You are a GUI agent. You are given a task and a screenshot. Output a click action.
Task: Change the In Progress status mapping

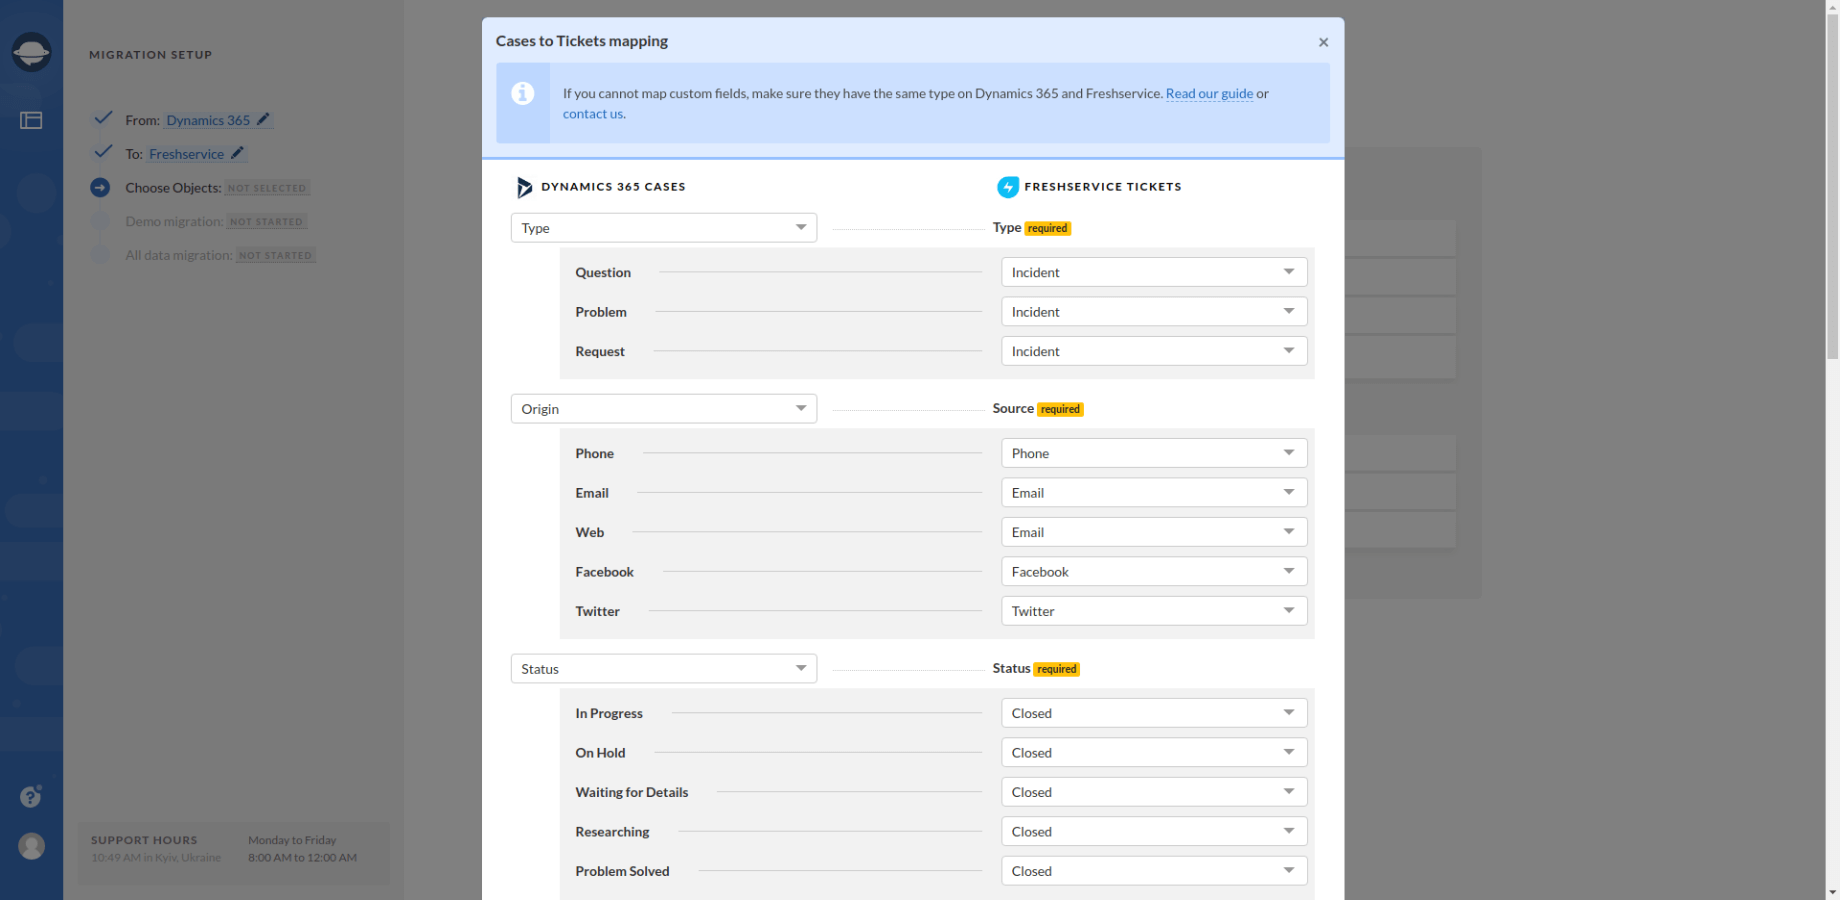click(x=1154, y=713)
